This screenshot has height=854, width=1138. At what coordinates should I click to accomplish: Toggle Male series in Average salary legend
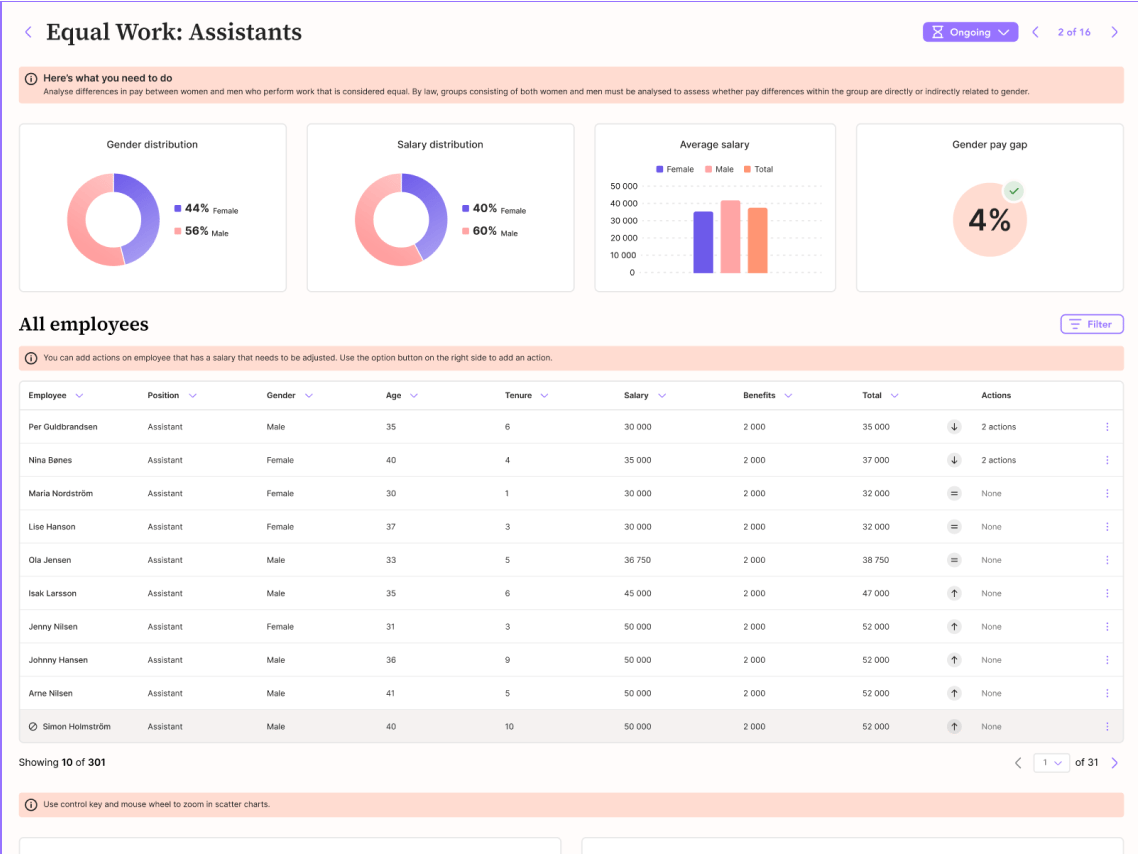(x=719, y=169)
